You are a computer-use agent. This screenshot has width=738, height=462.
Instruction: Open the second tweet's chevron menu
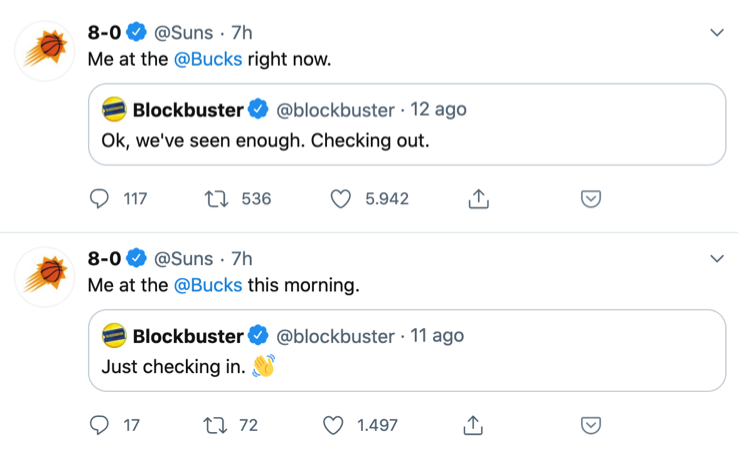(x=717, y=258)
